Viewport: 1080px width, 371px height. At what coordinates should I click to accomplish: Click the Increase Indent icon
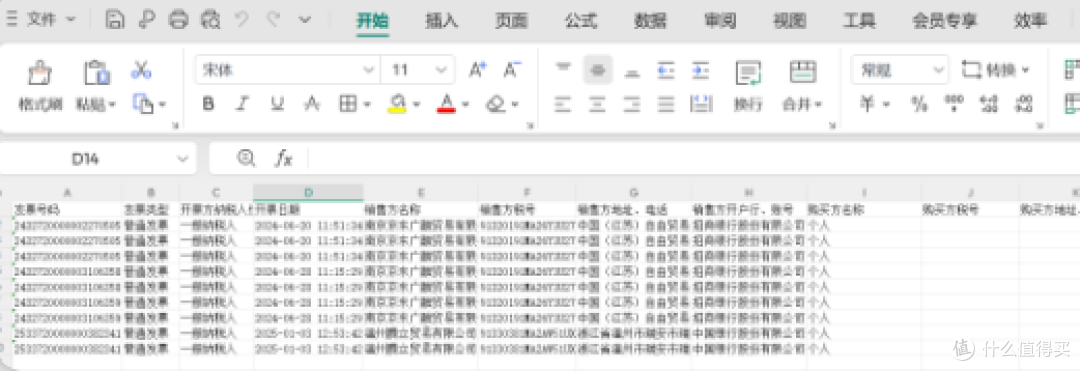(x=700, y=70)
